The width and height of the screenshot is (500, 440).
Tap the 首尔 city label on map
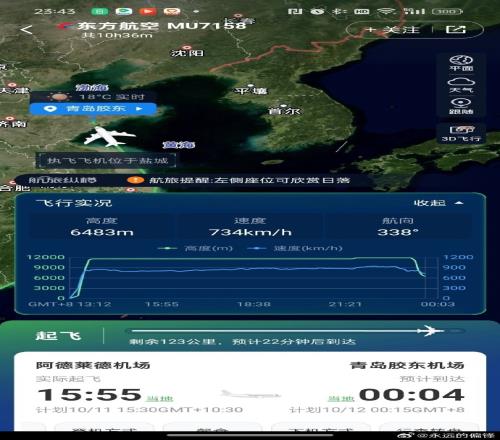tap(285, 111)
